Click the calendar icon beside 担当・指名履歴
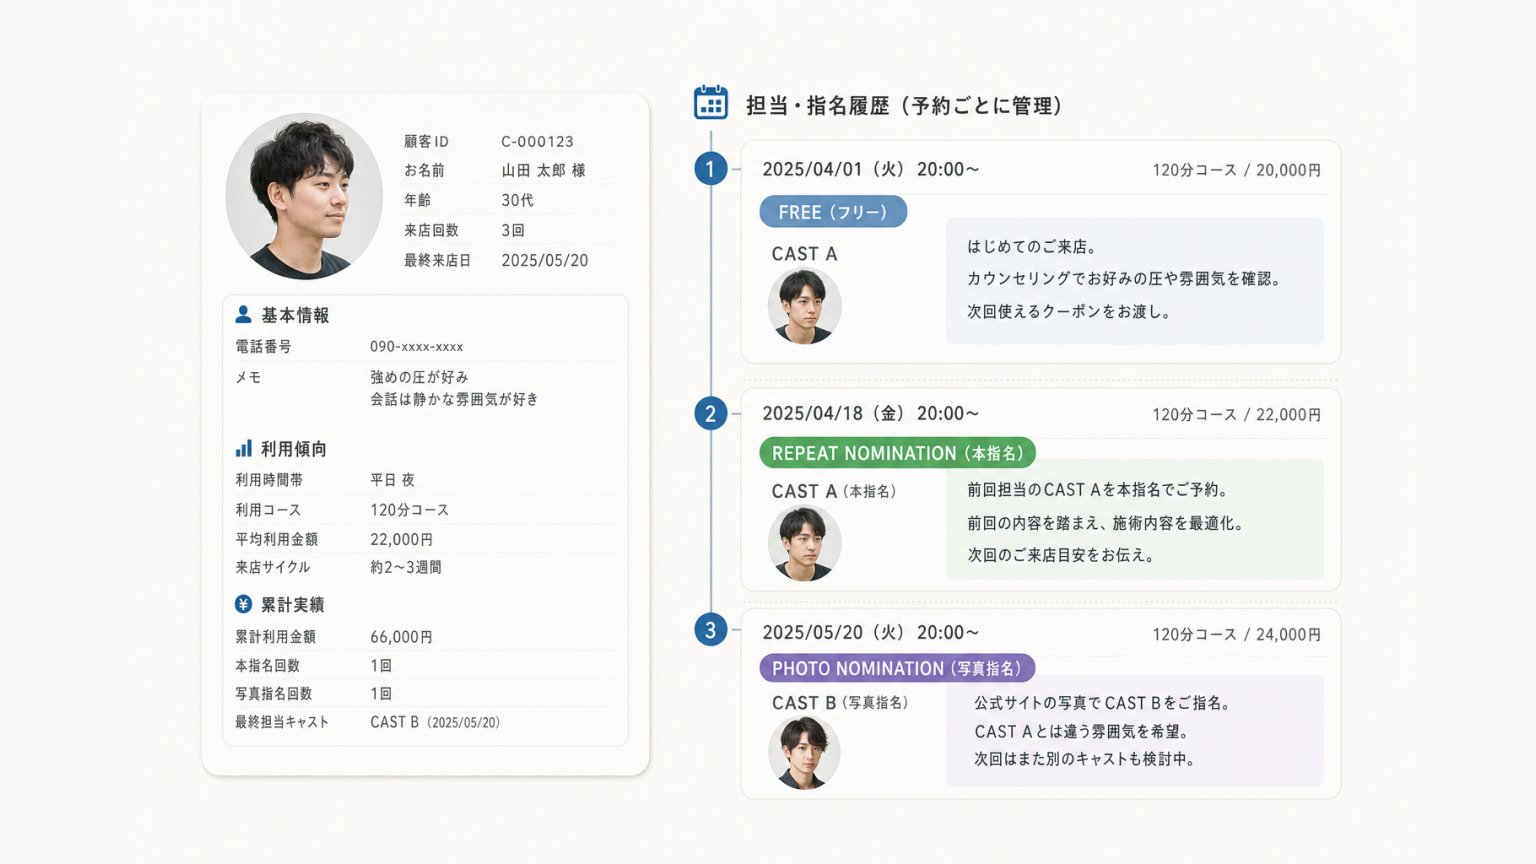The image size is (1536, 864). [711, 103]
